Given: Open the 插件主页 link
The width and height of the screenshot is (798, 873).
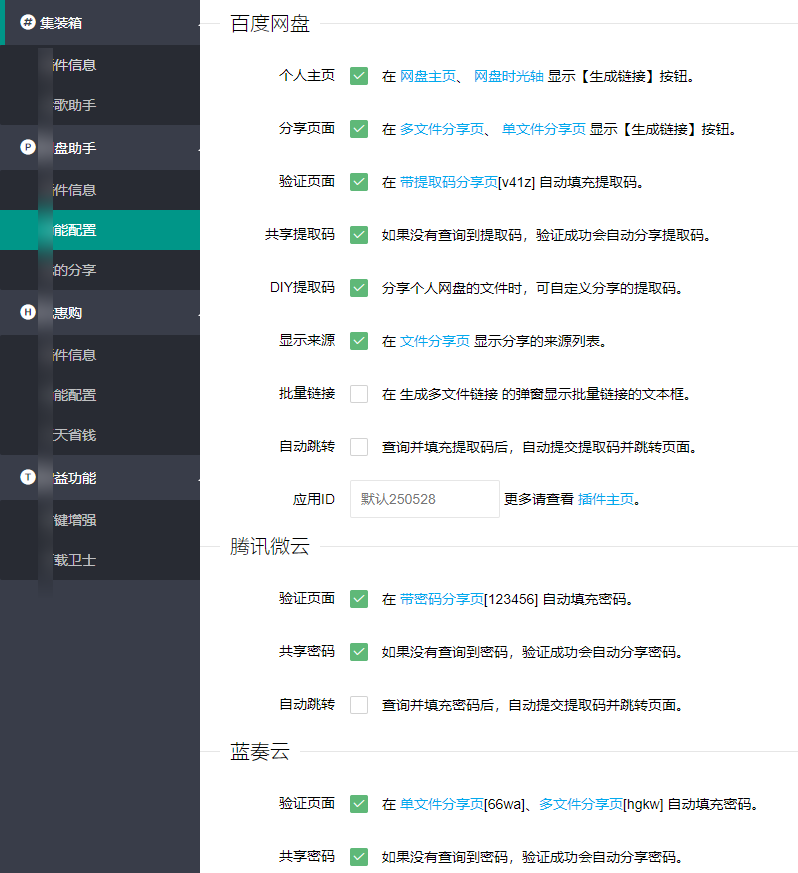Looking at the screenshot, I should (606, 499).
